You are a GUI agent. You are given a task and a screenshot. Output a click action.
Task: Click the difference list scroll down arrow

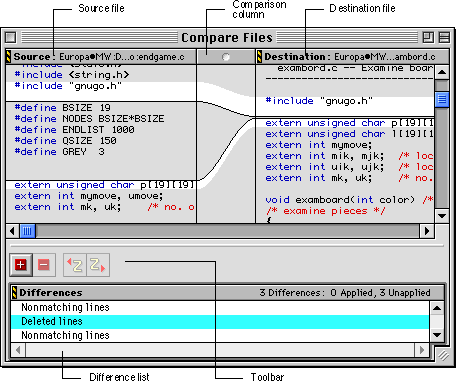pyautogui.click(x=437, y=335)
